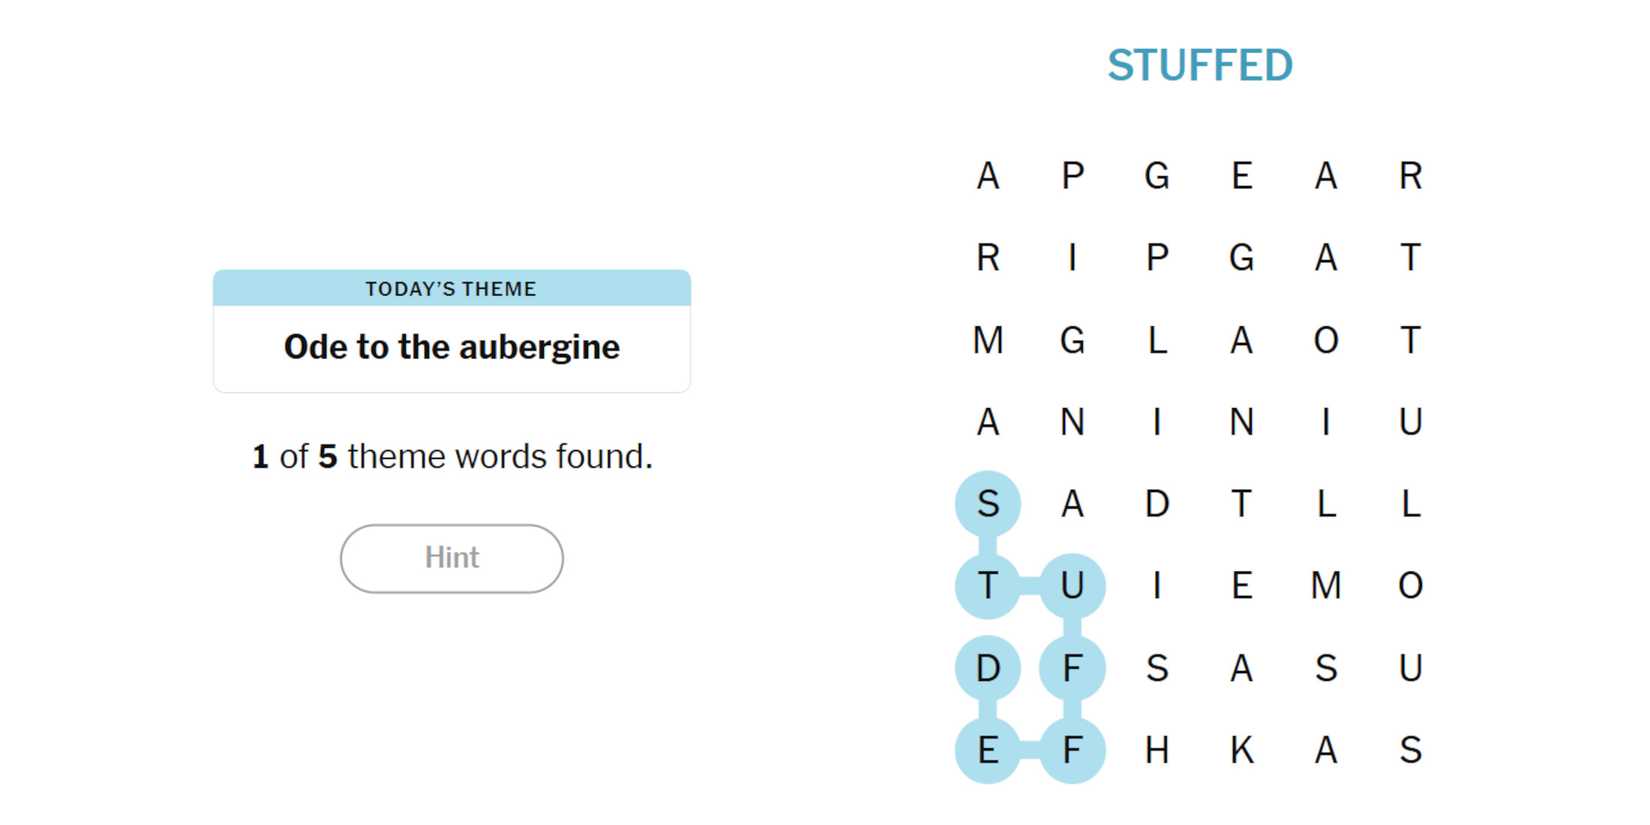The width and height of the screenshot is (1650, 825).
Task: Click the STUFFED word above the grid
Action: click(x=1199, y=66)
